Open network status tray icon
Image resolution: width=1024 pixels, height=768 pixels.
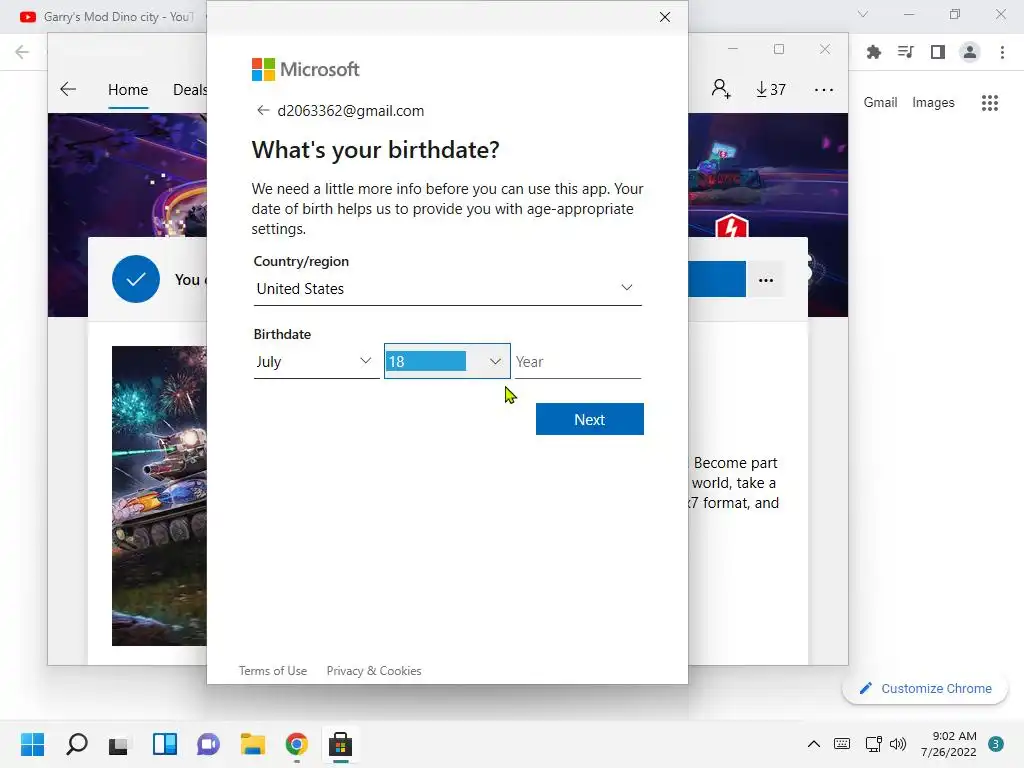click(873, 744)
